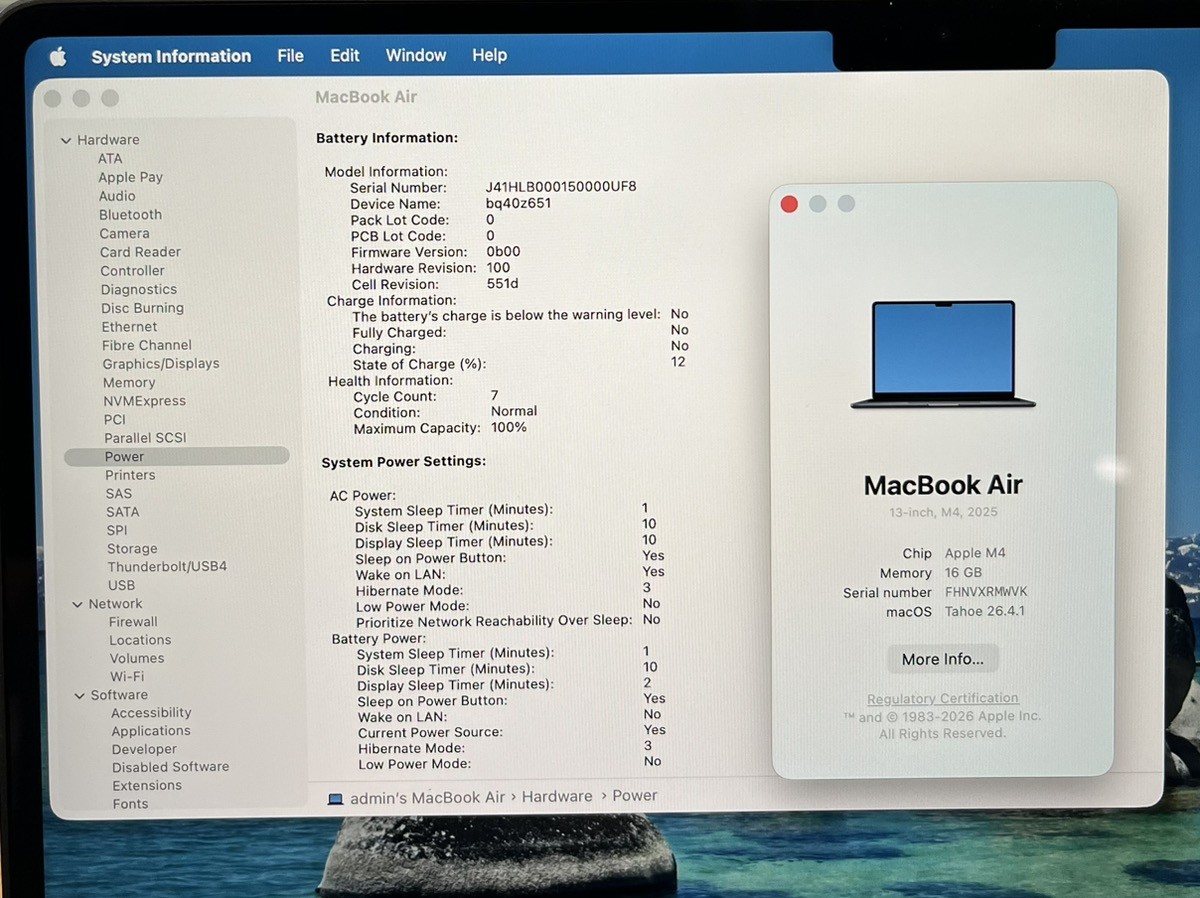The image size is (1200, 898).
Task: Click the Cycle Count value 7
Action: [x=494, y=396]
